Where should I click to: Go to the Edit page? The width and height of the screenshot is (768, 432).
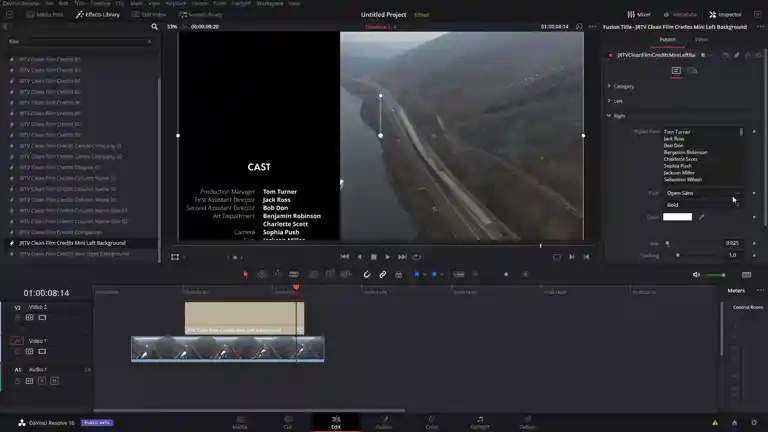[336, 422]
